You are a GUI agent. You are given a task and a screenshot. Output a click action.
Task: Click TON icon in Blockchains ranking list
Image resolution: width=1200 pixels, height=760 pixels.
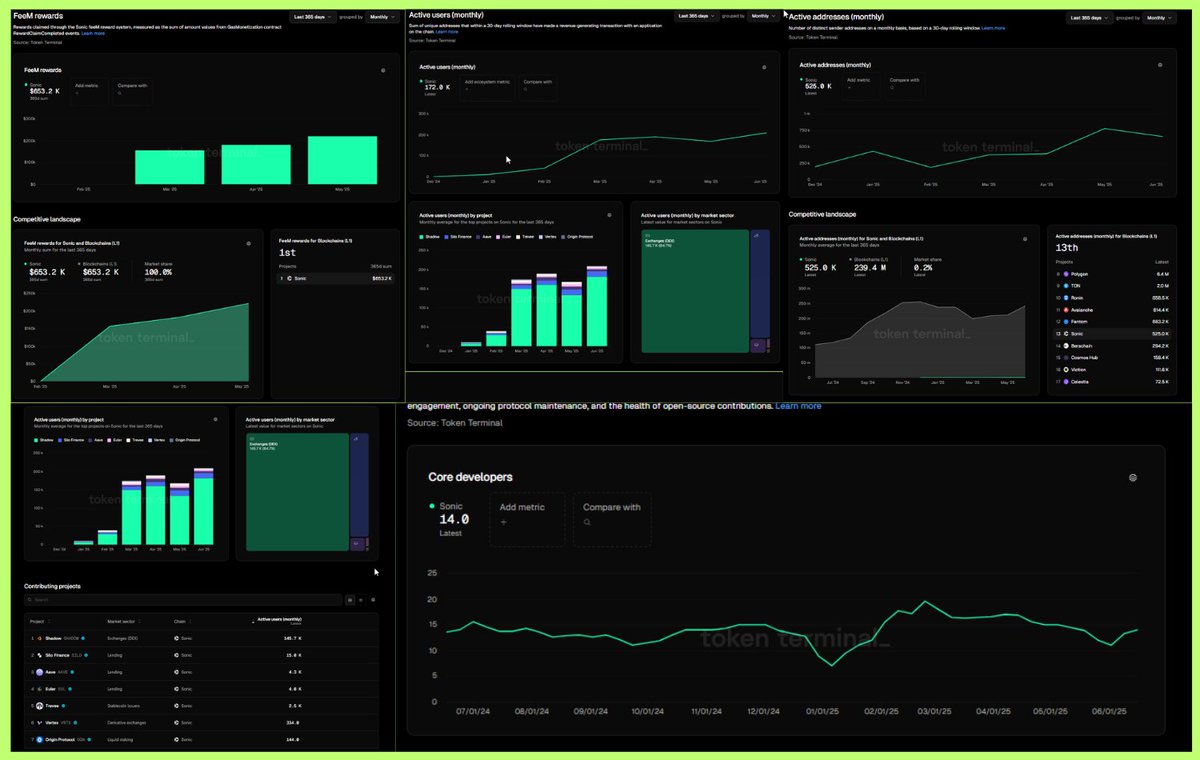click(1067, 285)
